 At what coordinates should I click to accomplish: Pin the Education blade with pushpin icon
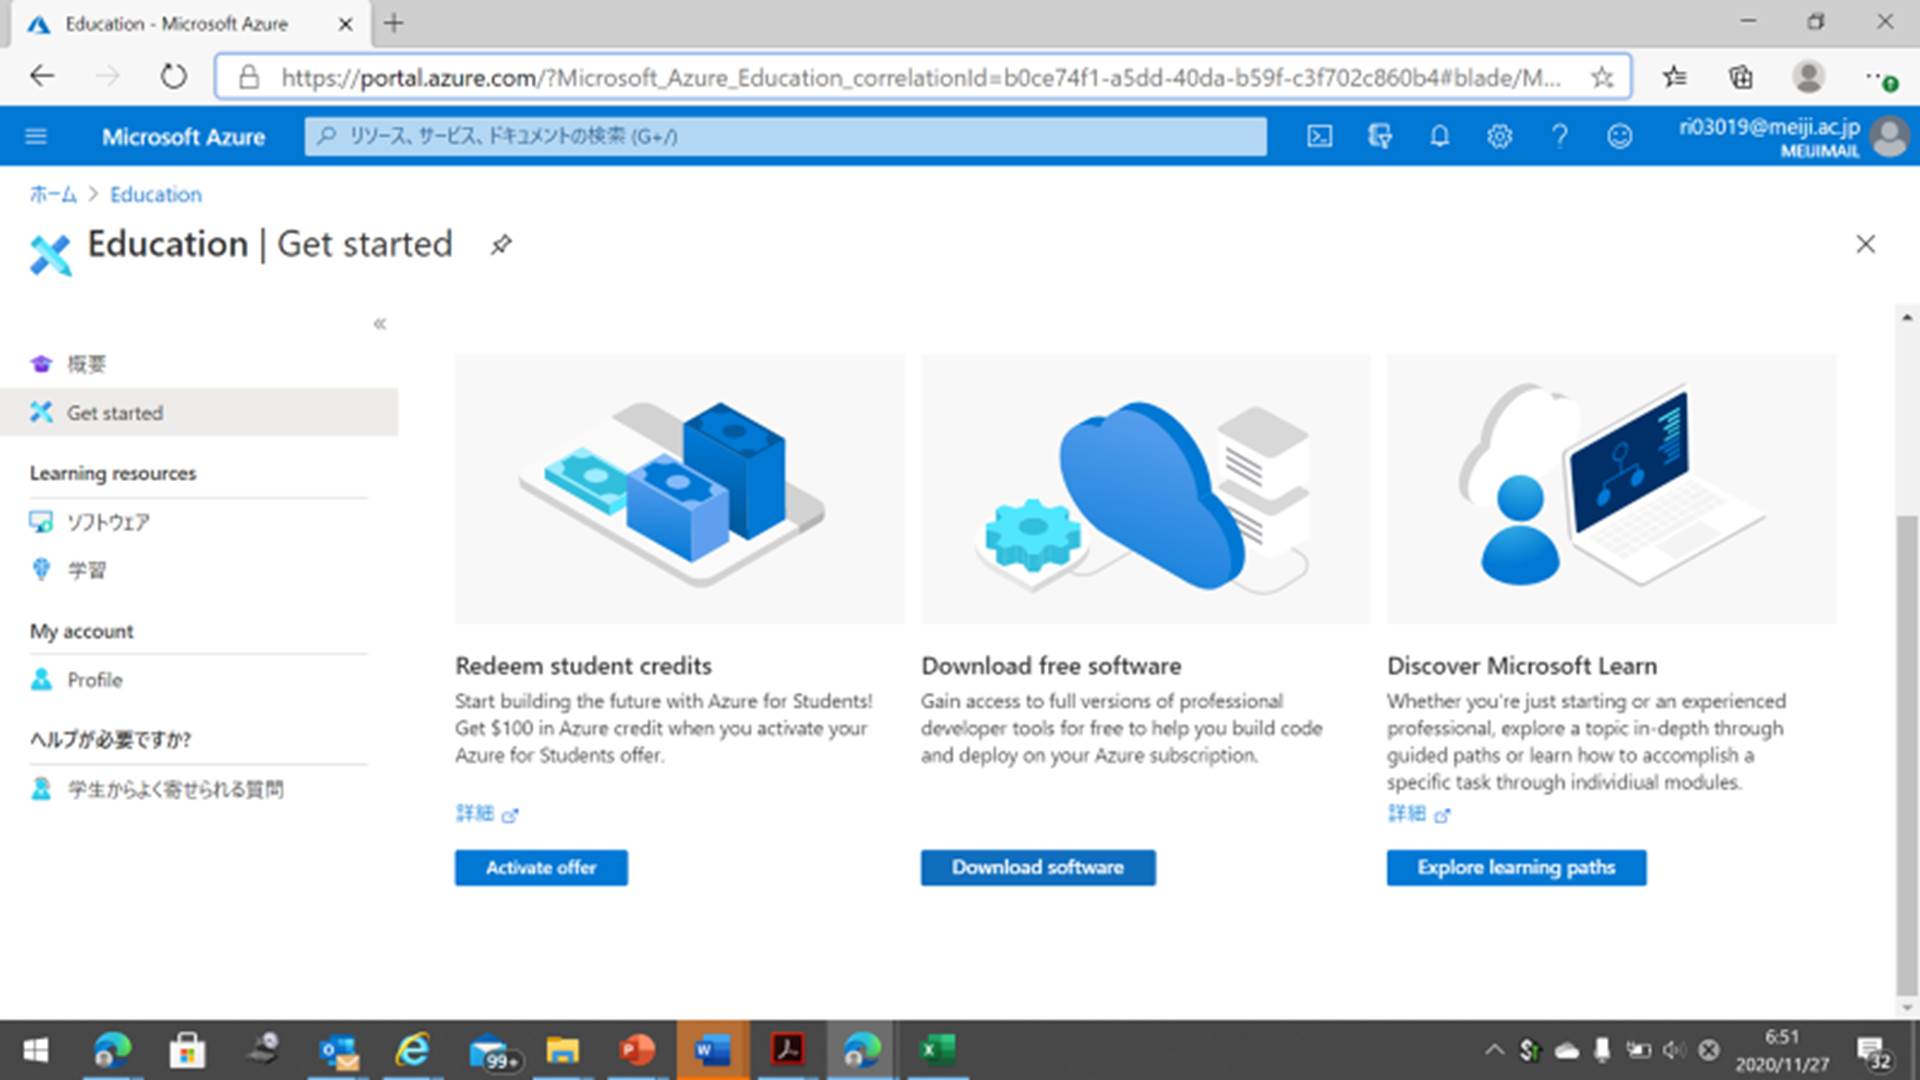pos(501,244)
